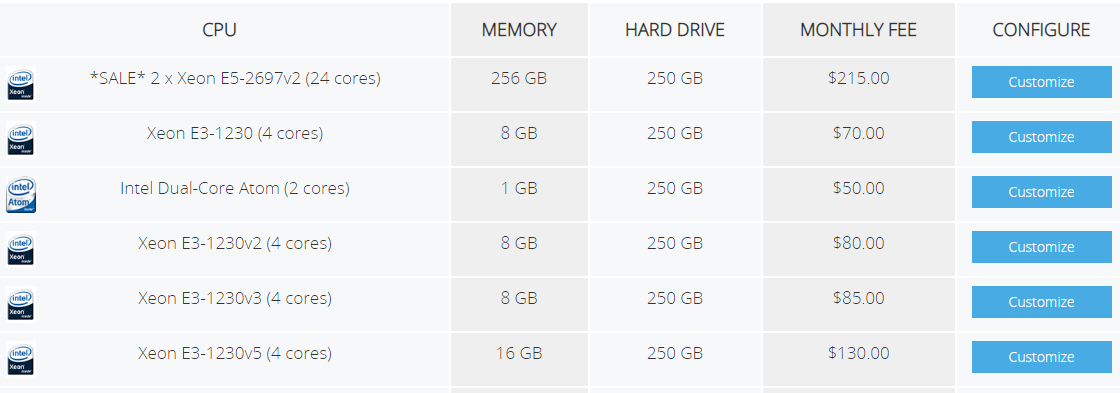The image size is (1120, 393).
Task: Click Intel Xeon logo beside E3-1230 row
Action: click(21, 139)
